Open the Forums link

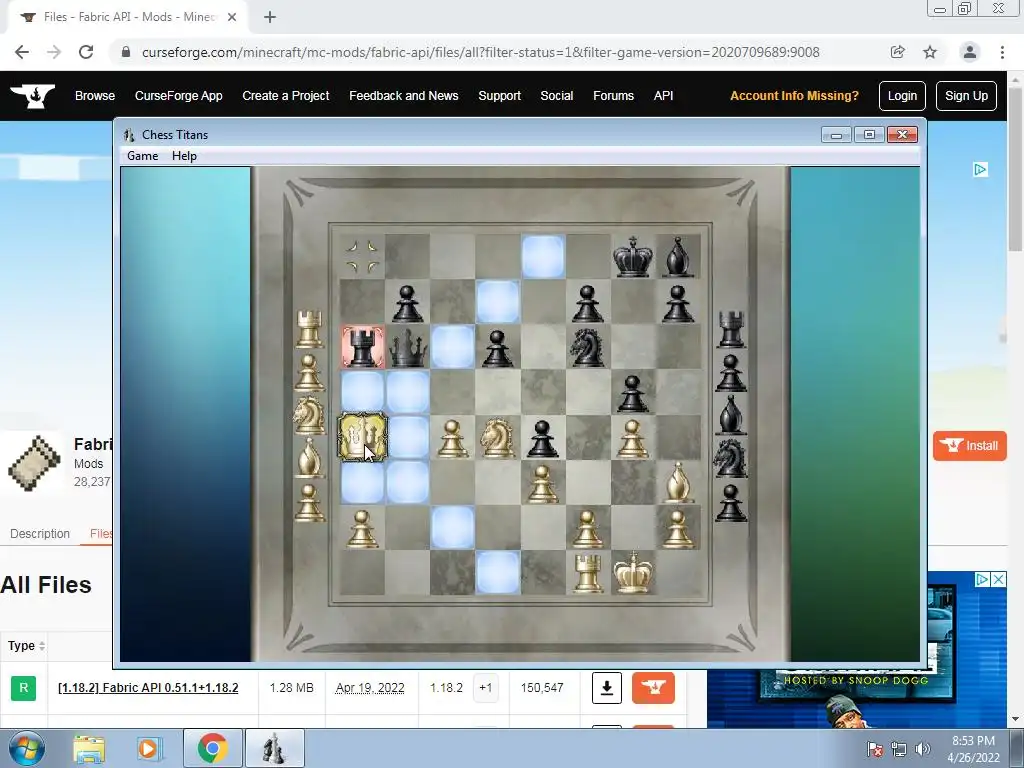click(613, 96)
